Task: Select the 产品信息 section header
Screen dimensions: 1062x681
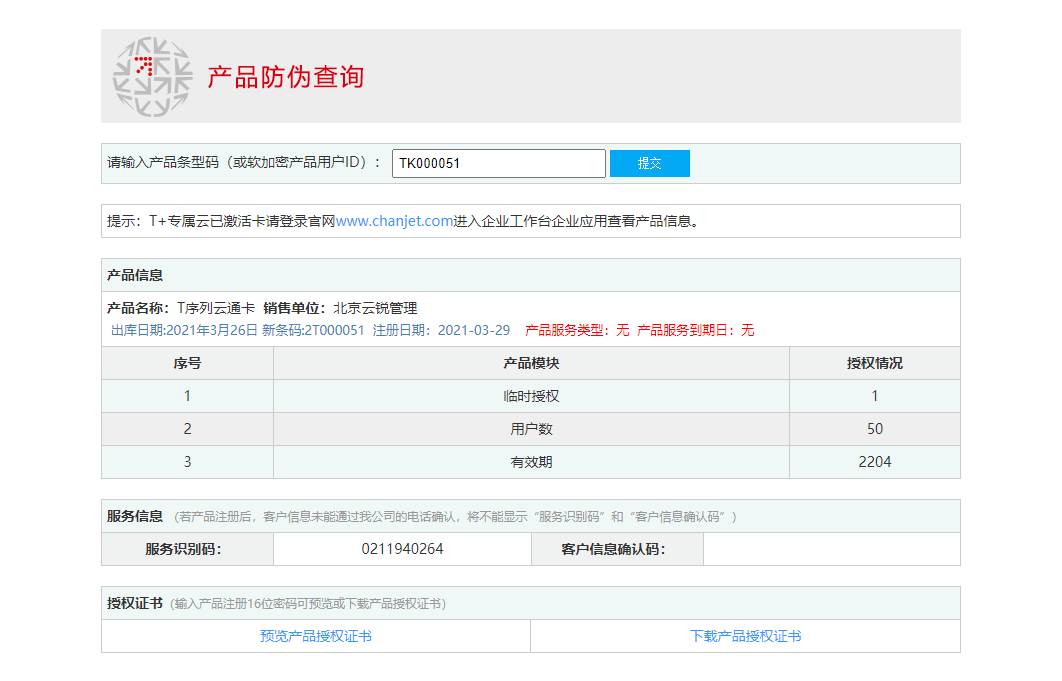Action: point(531,275)
